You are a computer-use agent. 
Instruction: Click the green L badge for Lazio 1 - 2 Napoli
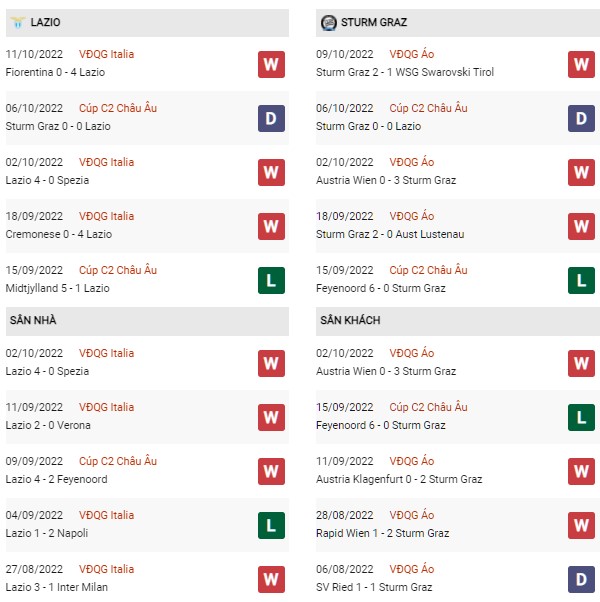tap(271, 526)
